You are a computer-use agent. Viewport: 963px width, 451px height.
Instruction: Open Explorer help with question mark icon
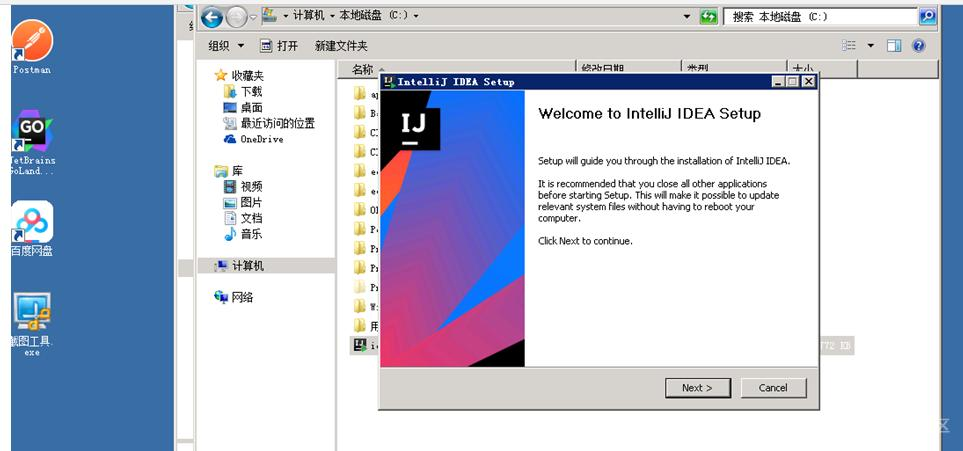pyautogui.click(x=918, y=45)
